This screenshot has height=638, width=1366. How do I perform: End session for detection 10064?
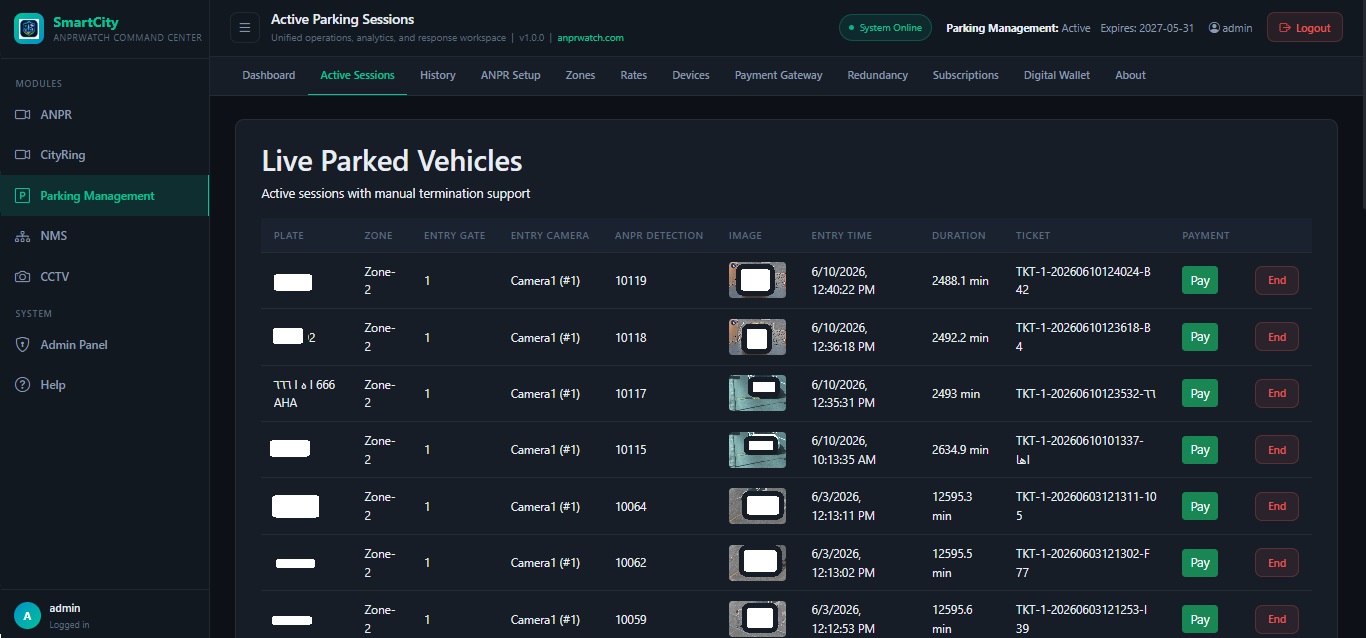(1277, 507)
